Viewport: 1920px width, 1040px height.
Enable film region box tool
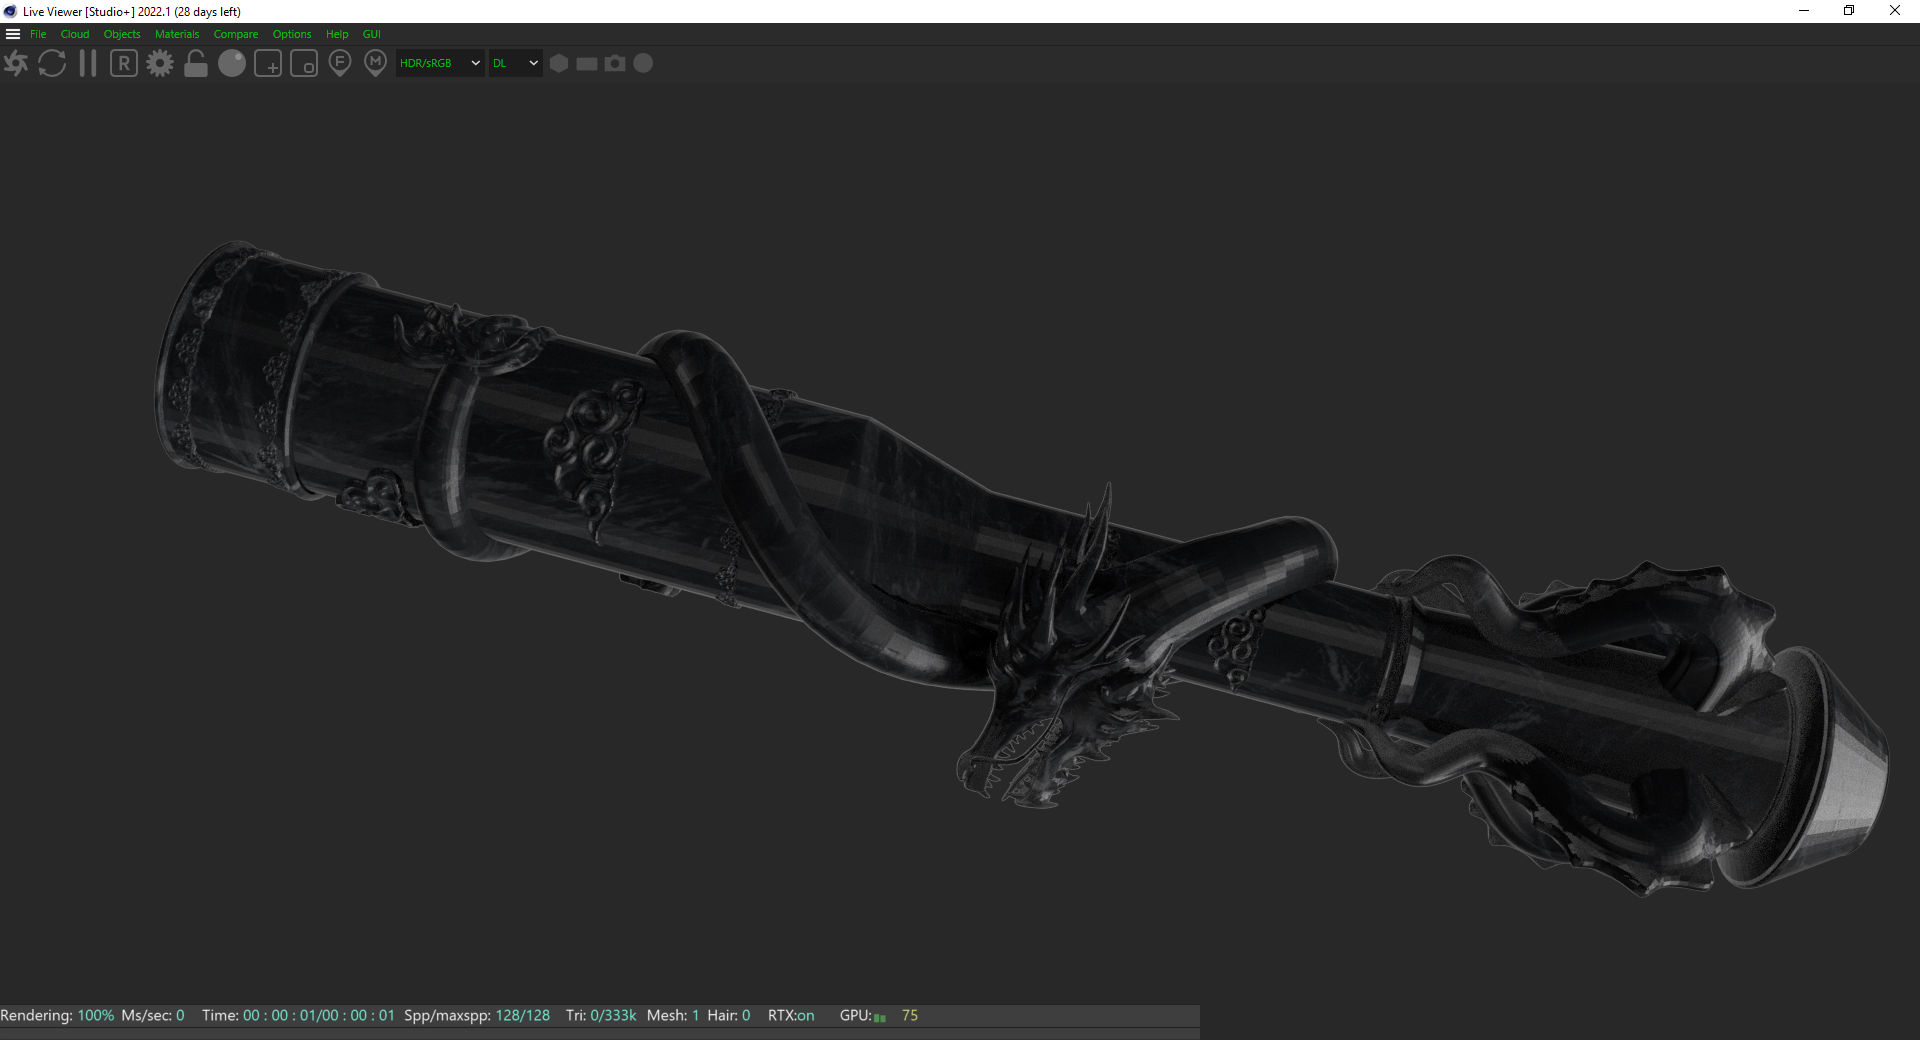[x=304, y=64]
